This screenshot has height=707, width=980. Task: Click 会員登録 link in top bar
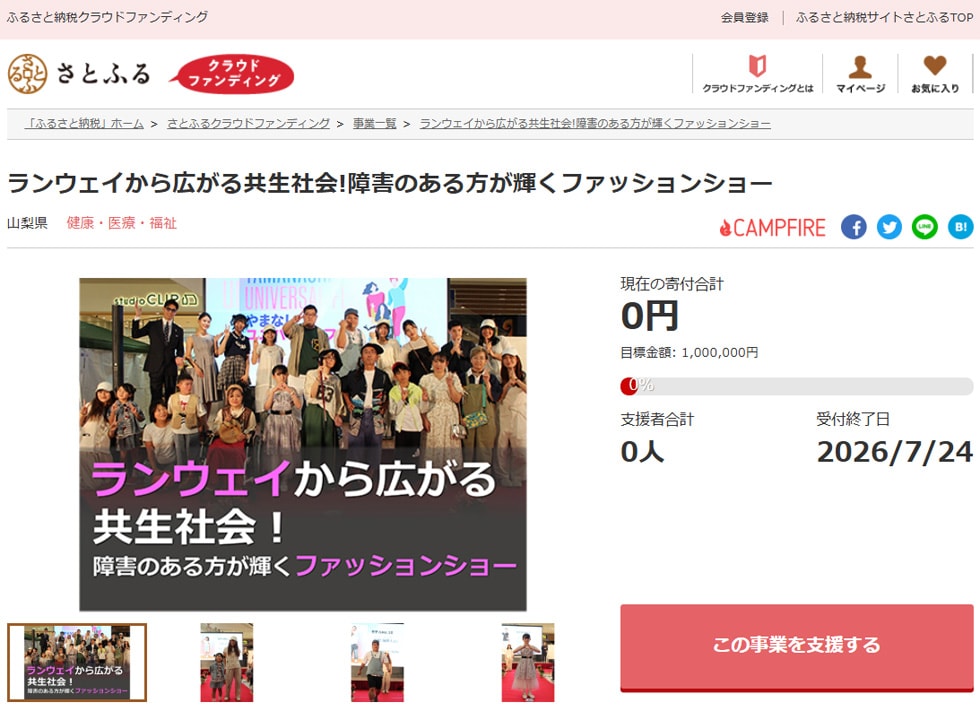point(744,18)
